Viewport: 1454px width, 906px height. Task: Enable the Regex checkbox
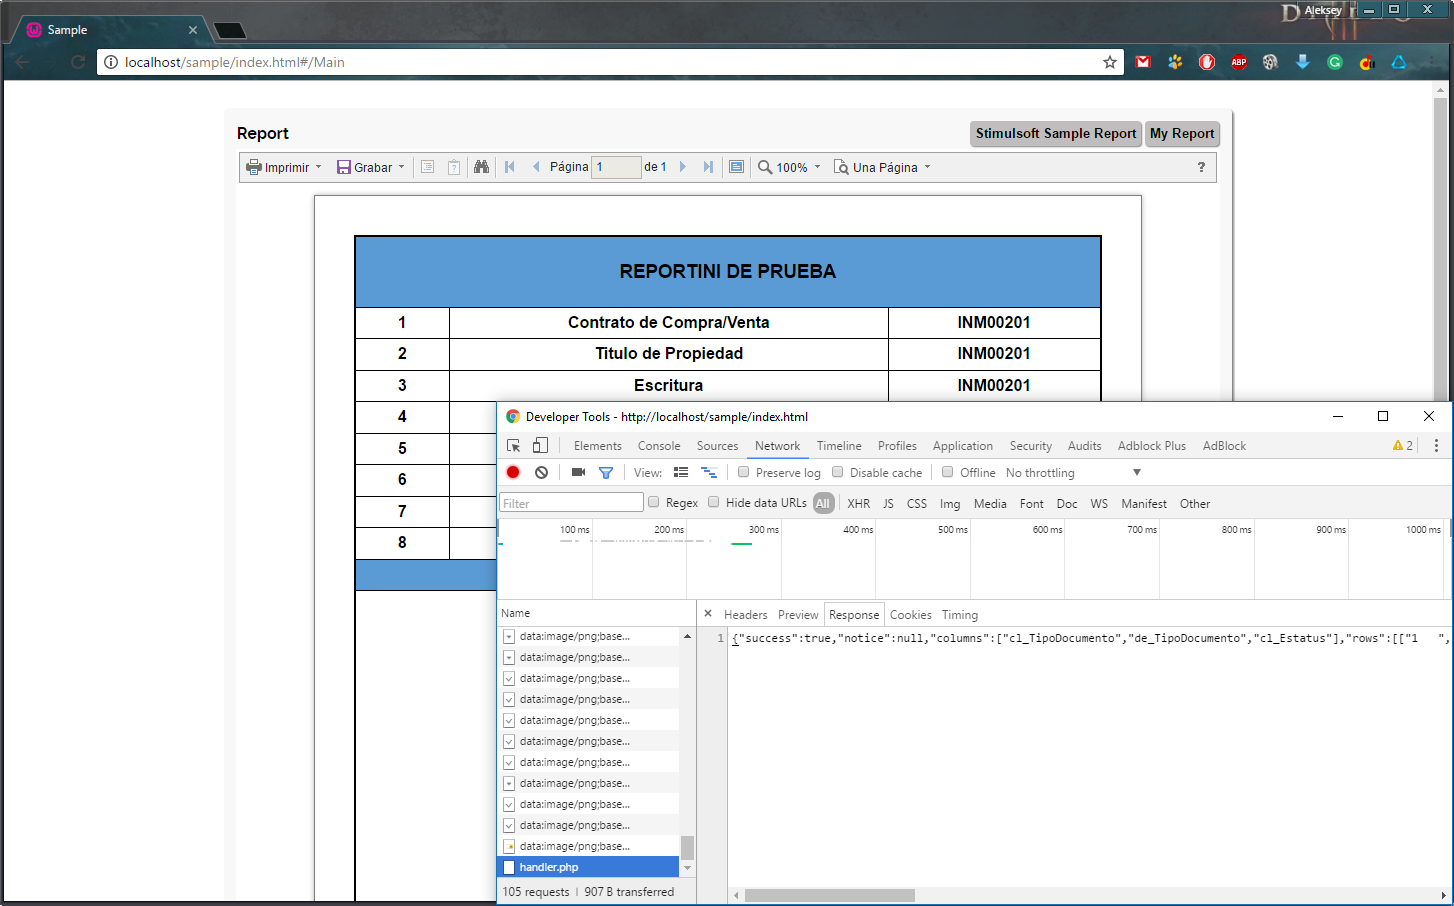pos(653,502)
